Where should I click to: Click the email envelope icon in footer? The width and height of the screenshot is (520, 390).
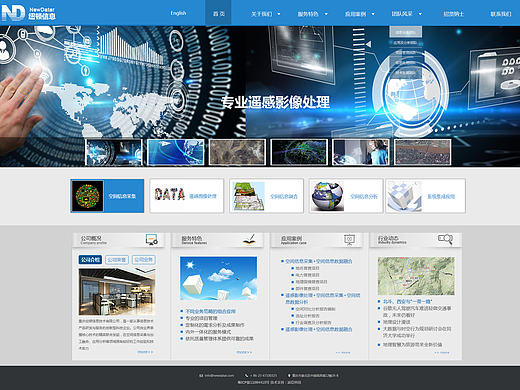[x=201, y=375]
